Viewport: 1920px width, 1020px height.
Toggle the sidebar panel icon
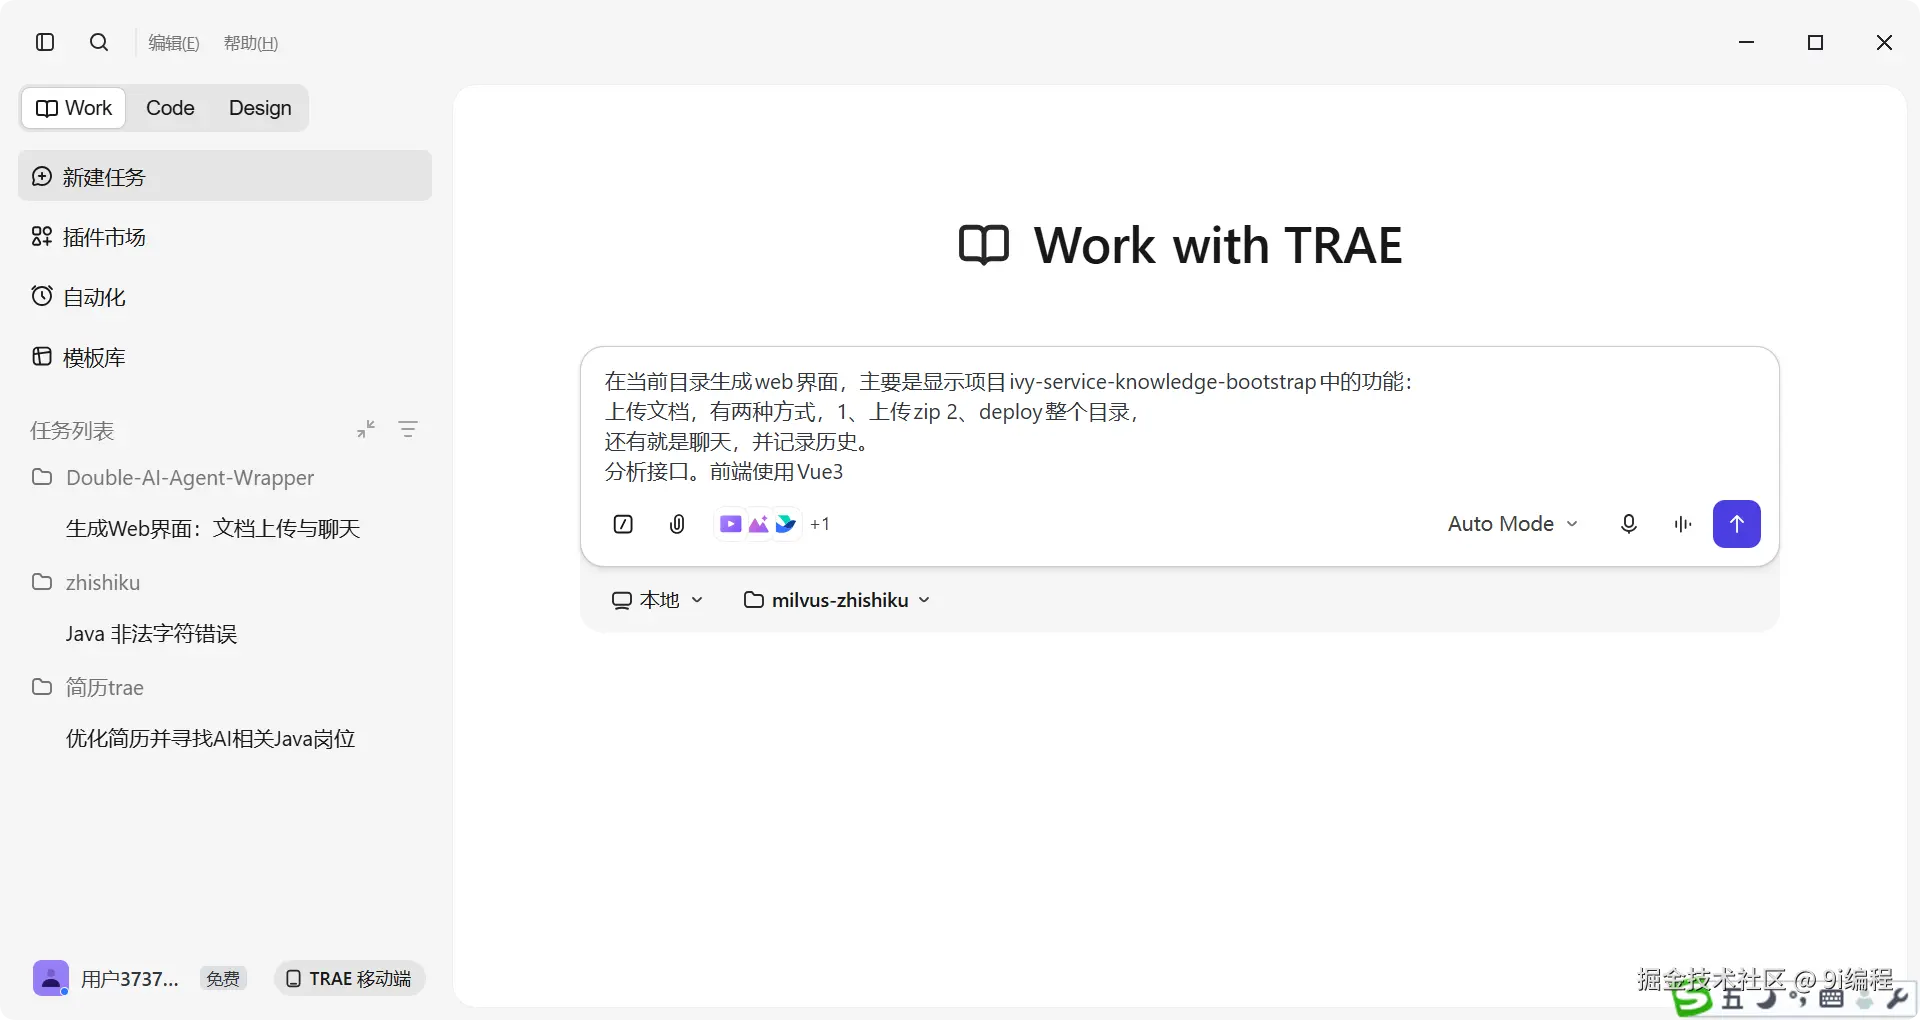45,42
